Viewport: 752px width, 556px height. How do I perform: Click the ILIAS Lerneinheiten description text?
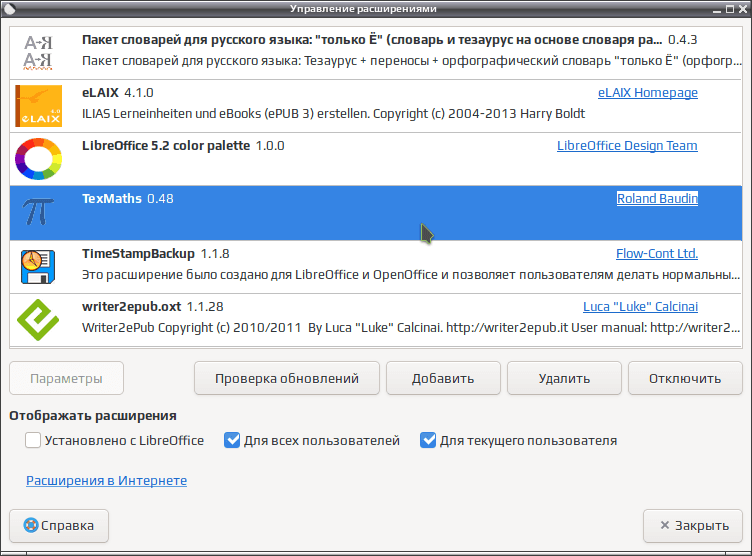pos(333,114)
